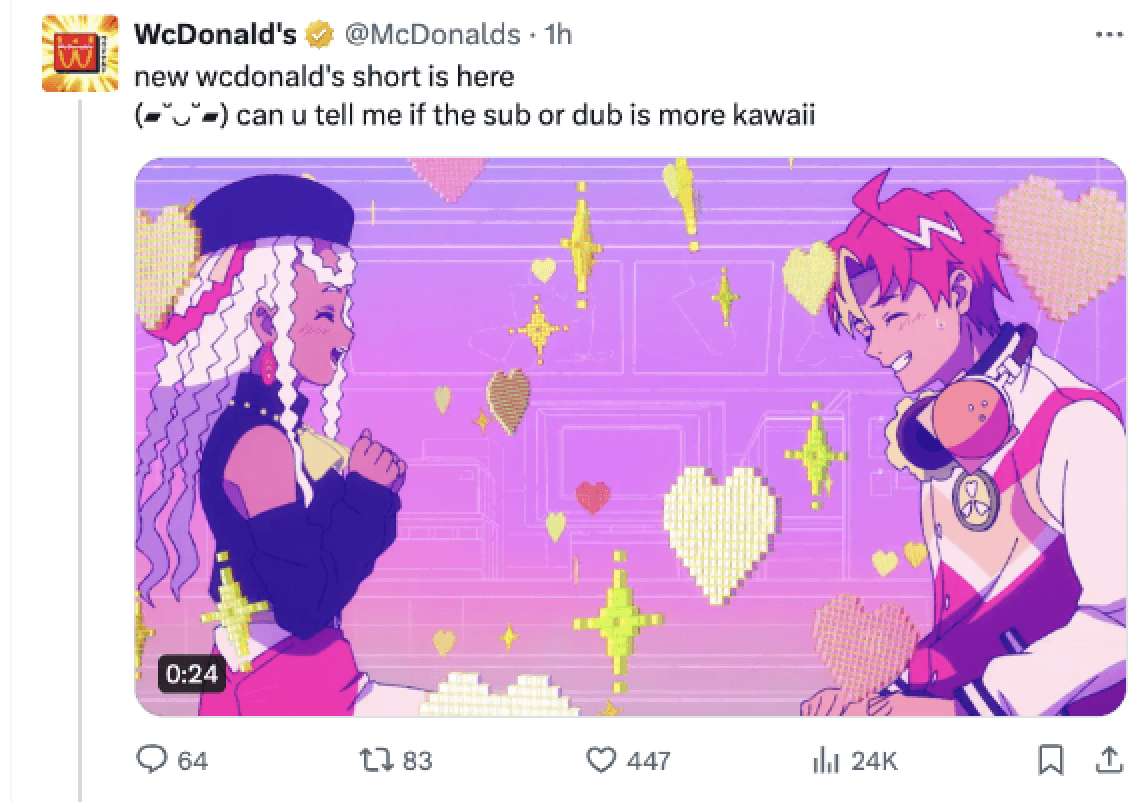Repost the tweet using the retweet icon
Image resolution: width=1144 pixels, height=802 pixels.
click(x=376, y=760)
